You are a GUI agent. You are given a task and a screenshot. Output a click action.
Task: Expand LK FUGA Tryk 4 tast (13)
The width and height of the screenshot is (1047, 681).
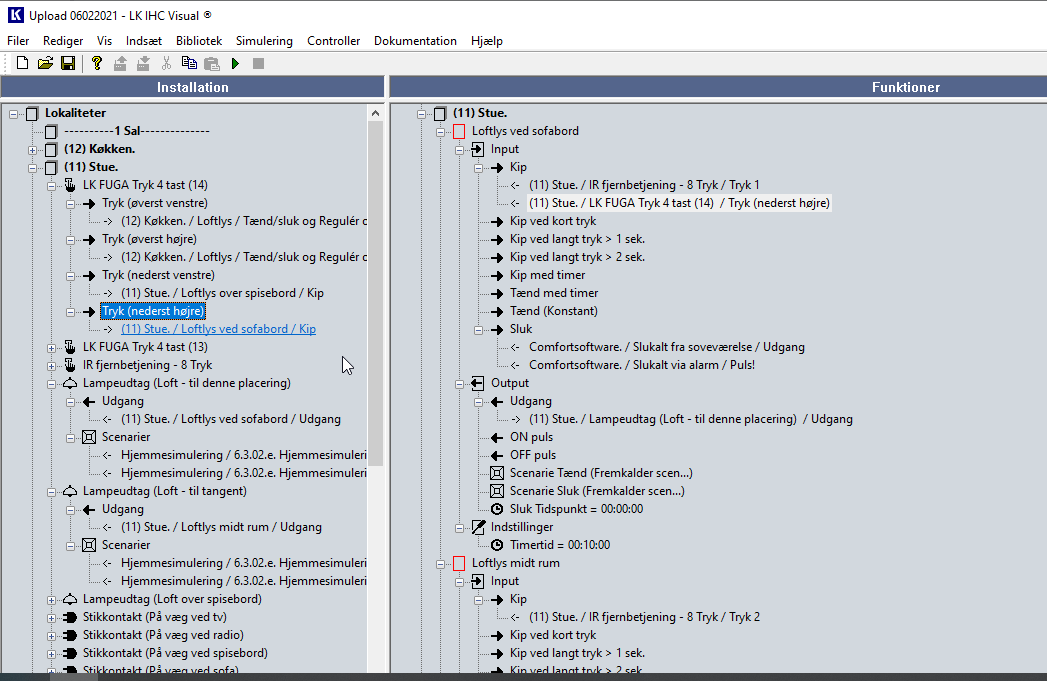(x=52, y=347)
